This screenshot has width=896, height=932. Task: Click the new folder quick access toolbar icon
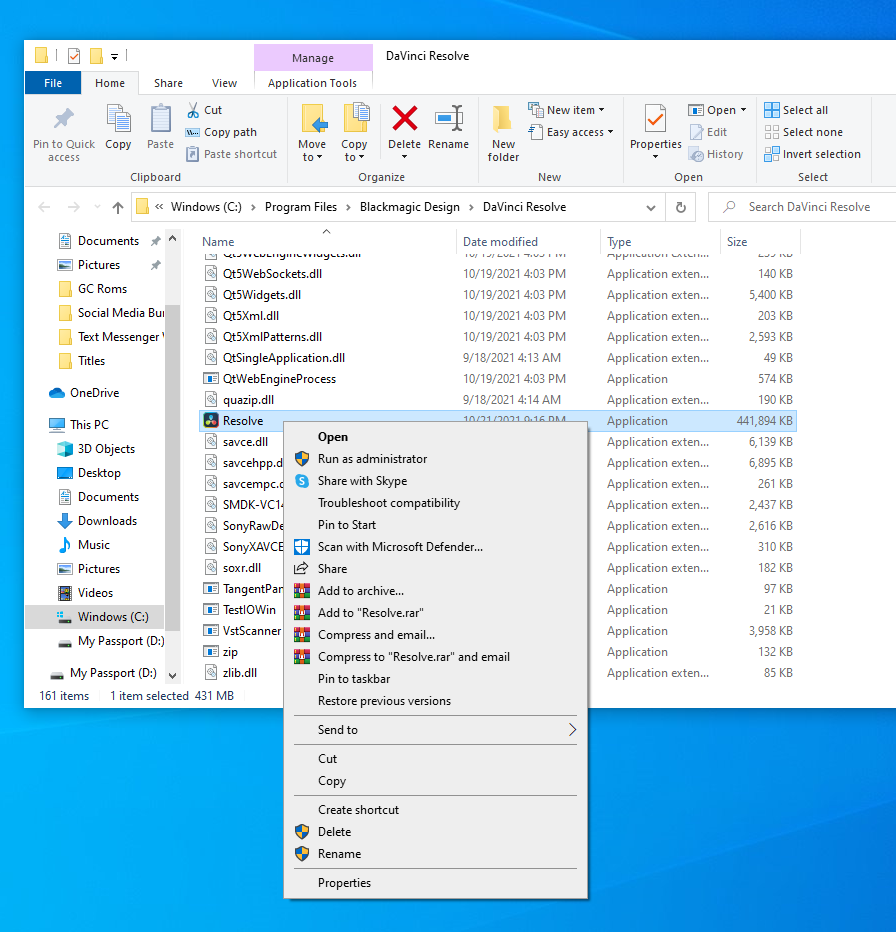(96, 56)
